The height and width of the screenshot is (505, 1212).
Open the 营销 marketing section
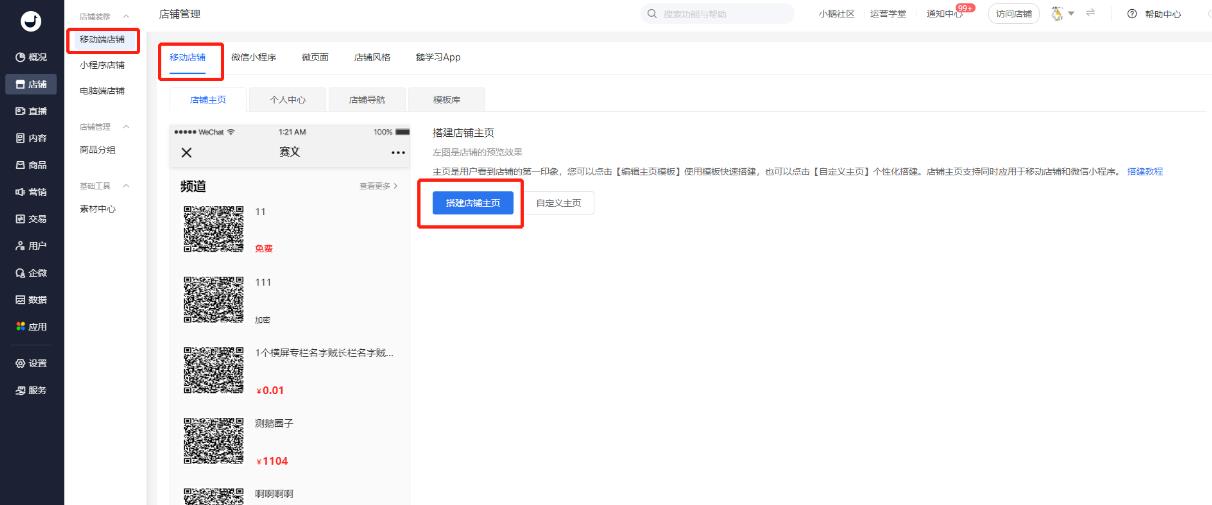point(31,192)
